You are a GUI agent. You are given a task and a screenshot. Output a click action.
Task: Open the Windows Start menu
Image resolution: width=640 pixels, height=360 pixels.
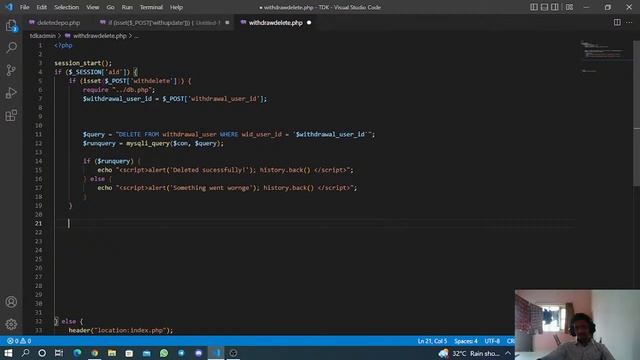coord(8,353)
